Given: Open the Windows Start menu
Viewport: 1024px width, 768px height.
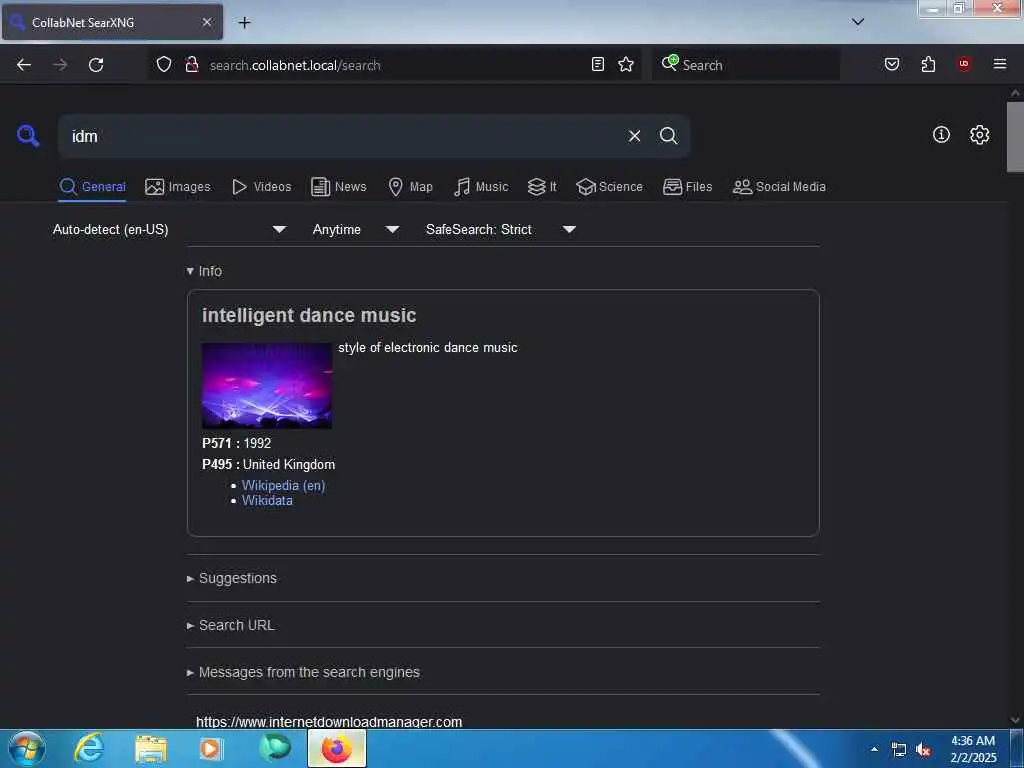Looking at the screenshot, I should tap(26, 748).
